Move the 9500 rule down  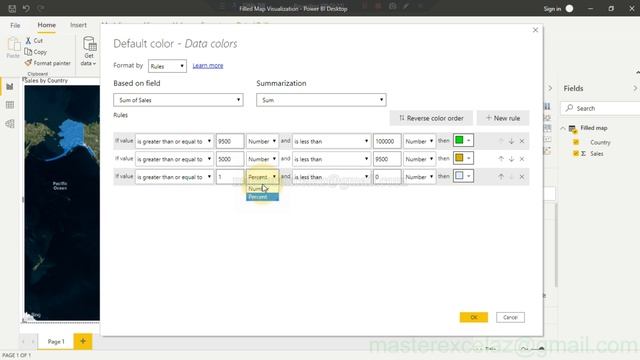[x=511, y=141]
